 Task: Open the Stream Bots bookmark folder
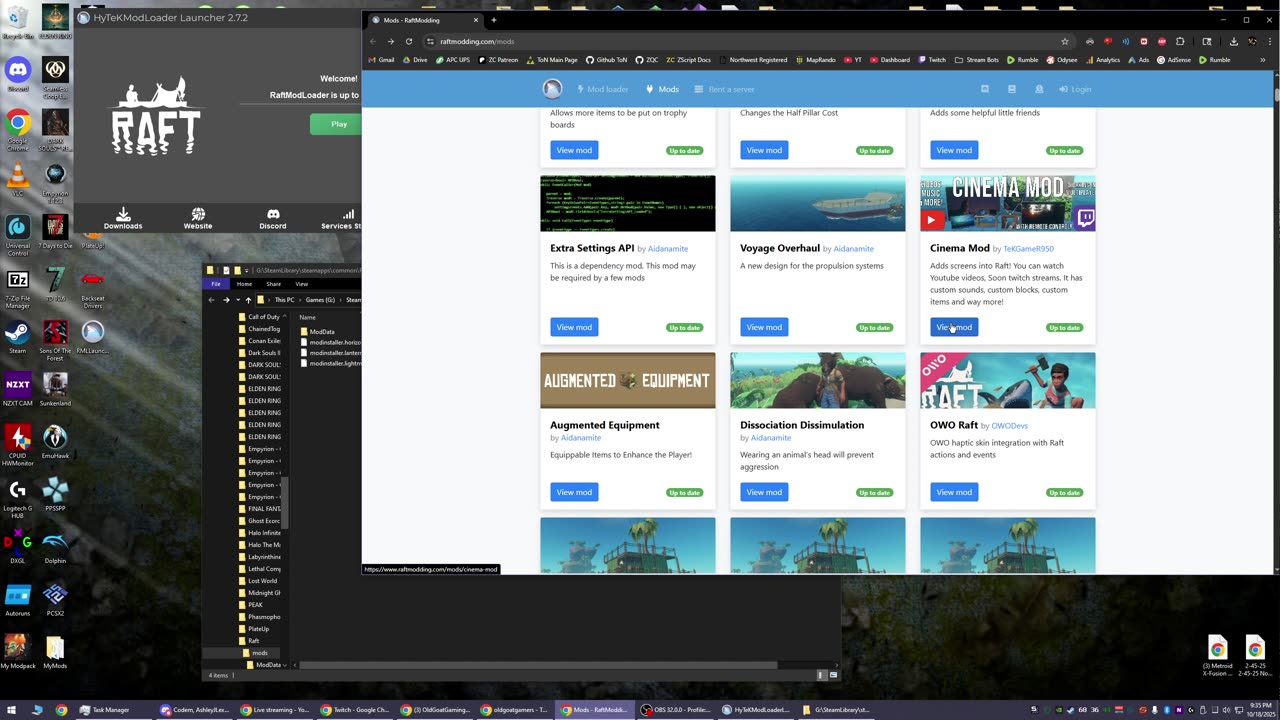point(977,60)
